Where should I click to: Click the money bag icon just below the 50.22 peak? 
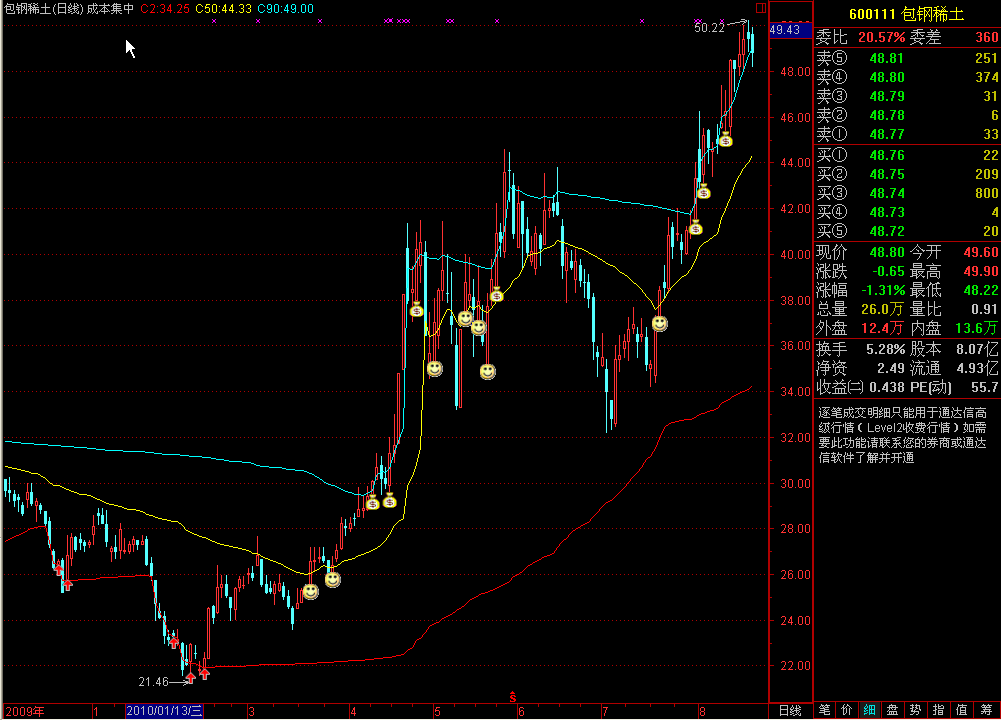[x=725, y=139]
